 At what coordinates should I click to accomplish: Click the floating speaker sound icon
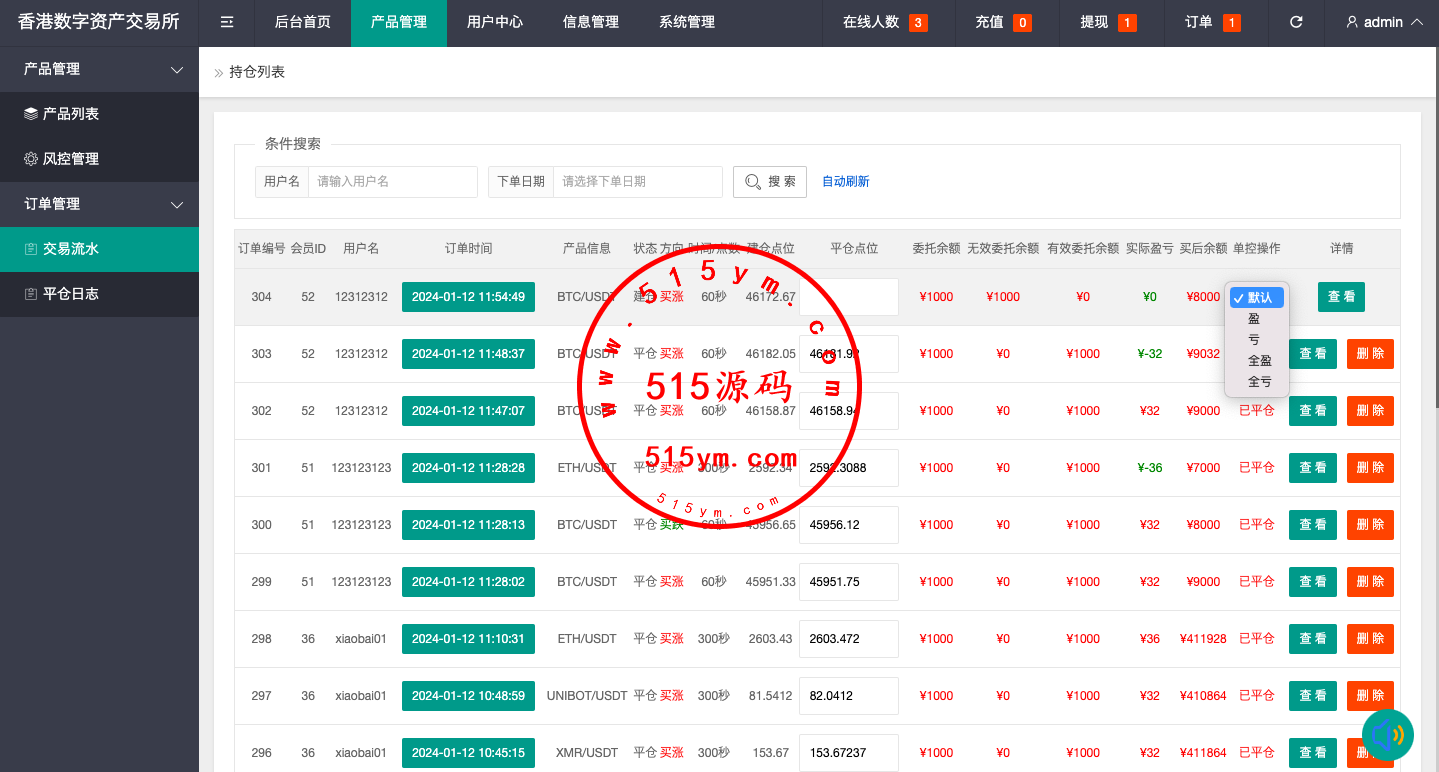pos(1387,736)
